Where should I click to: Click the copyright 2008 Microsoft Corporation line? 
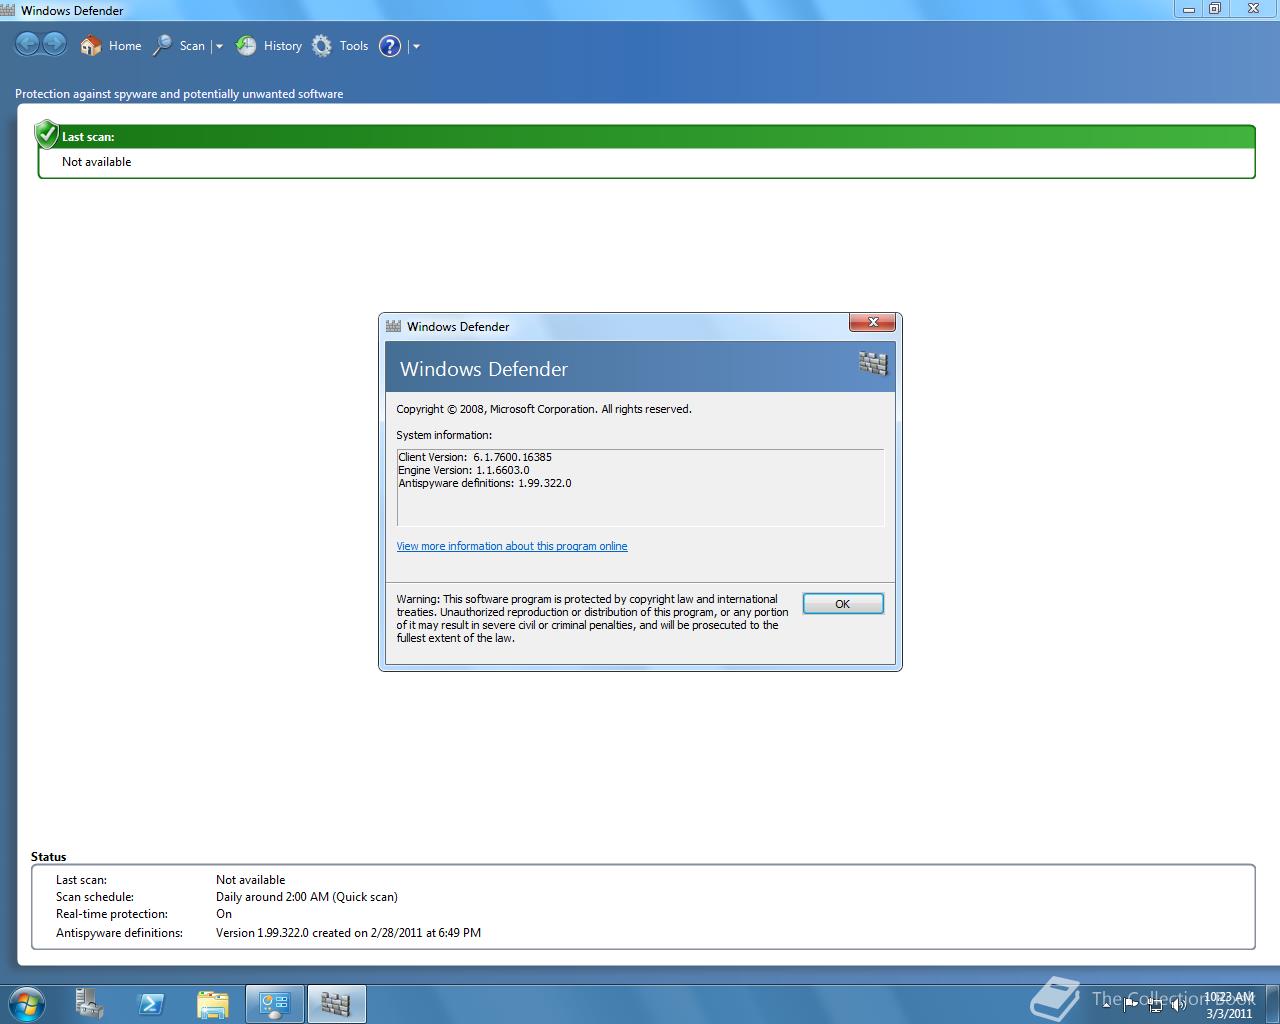pyautogui.click(x=544, y=409)
